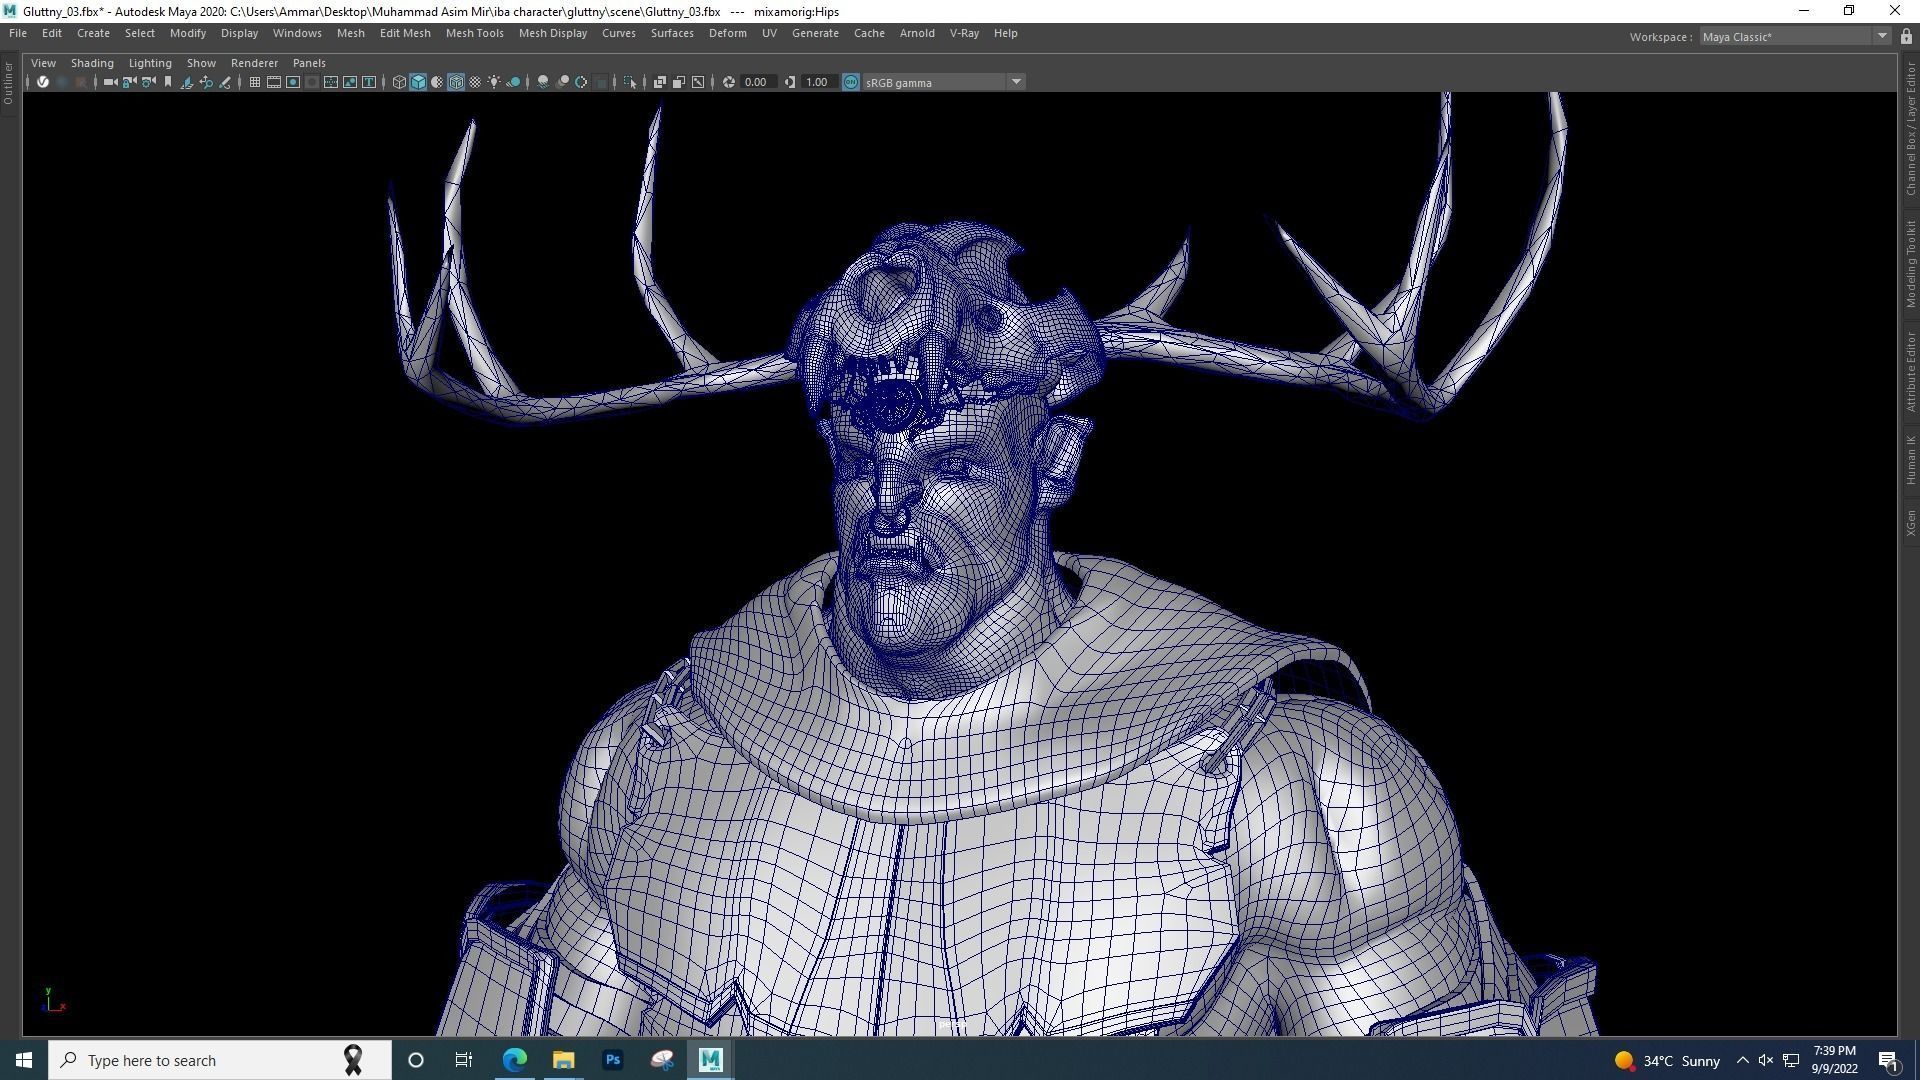Click the Depth of Field icon
Image resolution: width=1920 pixels, height=1080 pixels.
(x=600, y=82)
